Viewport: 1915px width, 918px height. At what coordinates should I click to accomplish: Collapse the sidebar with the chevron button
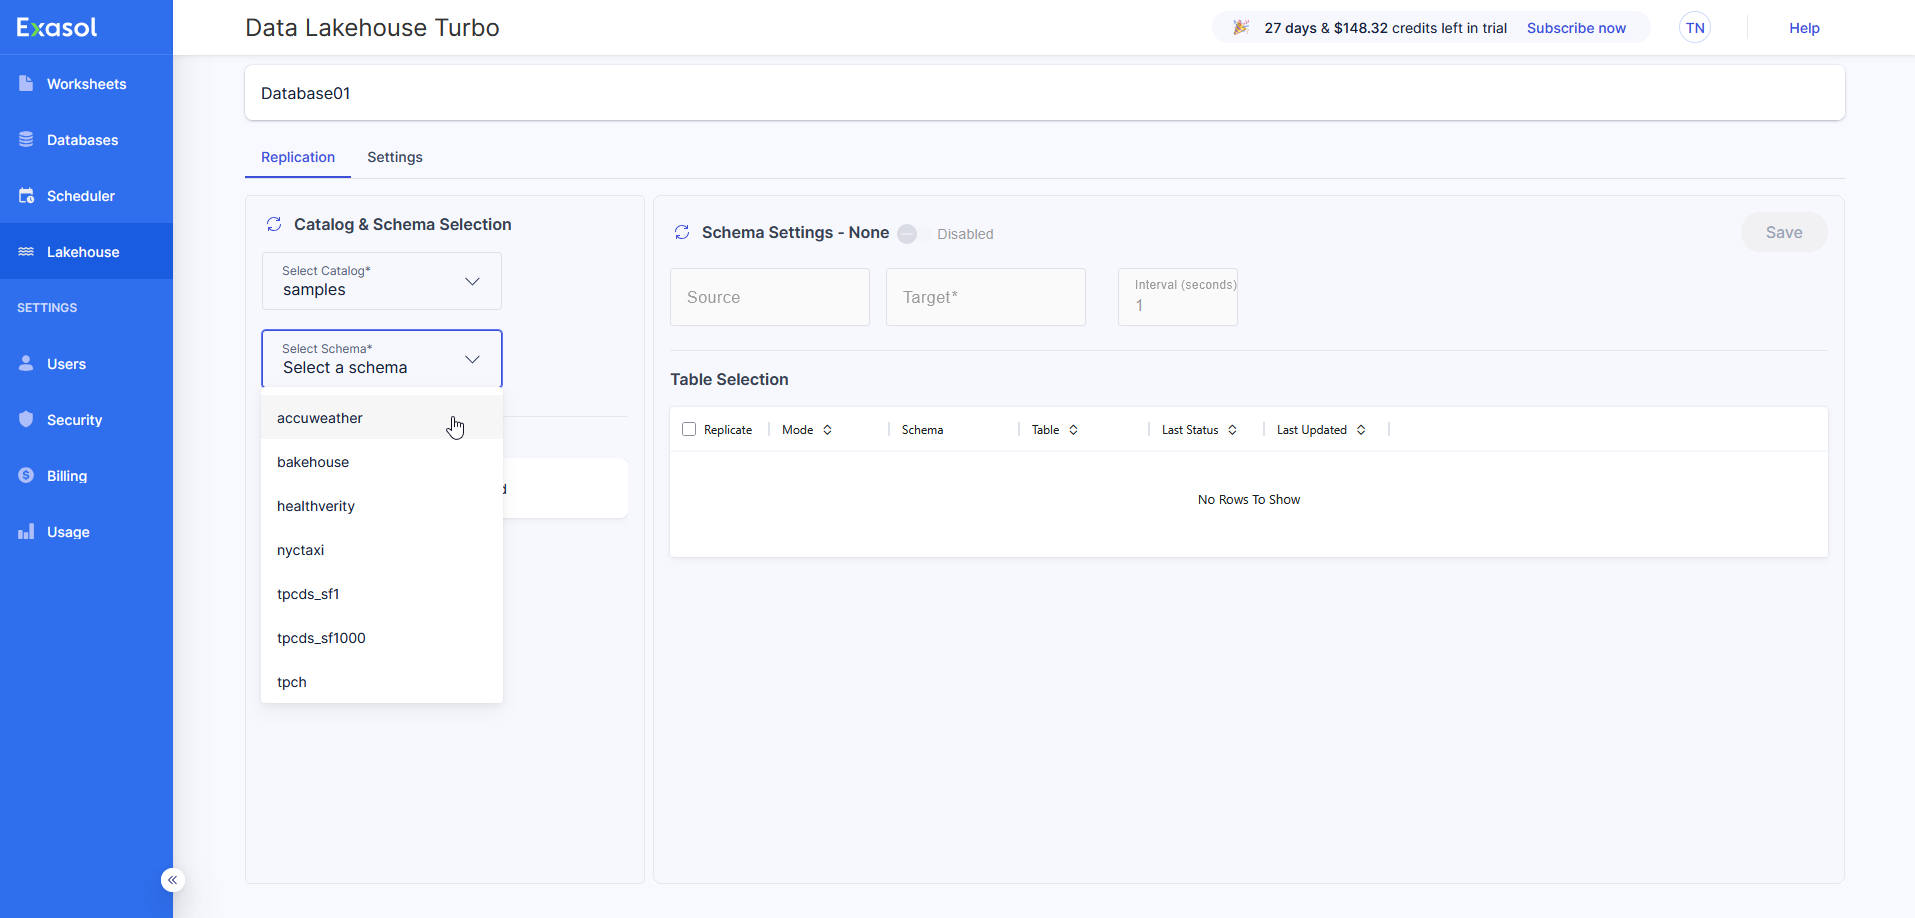(x=172, y=879)
